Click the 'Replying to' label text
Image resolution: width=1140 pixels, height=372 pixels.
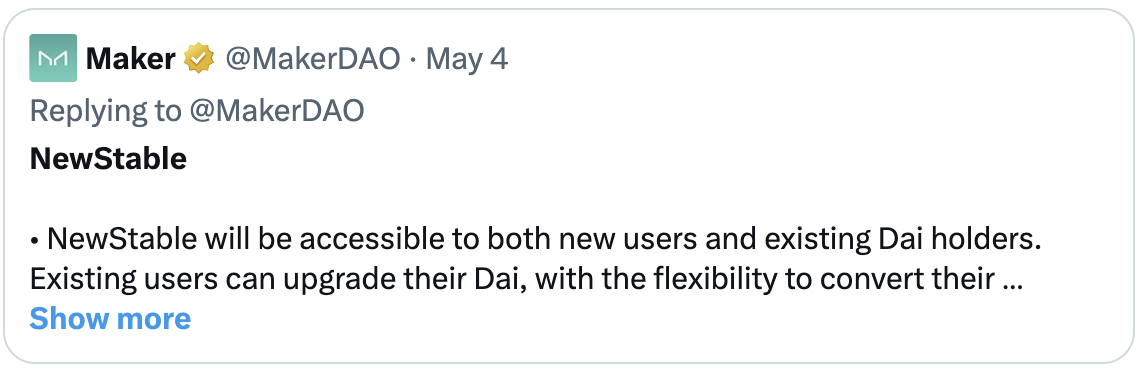[105, 110]
